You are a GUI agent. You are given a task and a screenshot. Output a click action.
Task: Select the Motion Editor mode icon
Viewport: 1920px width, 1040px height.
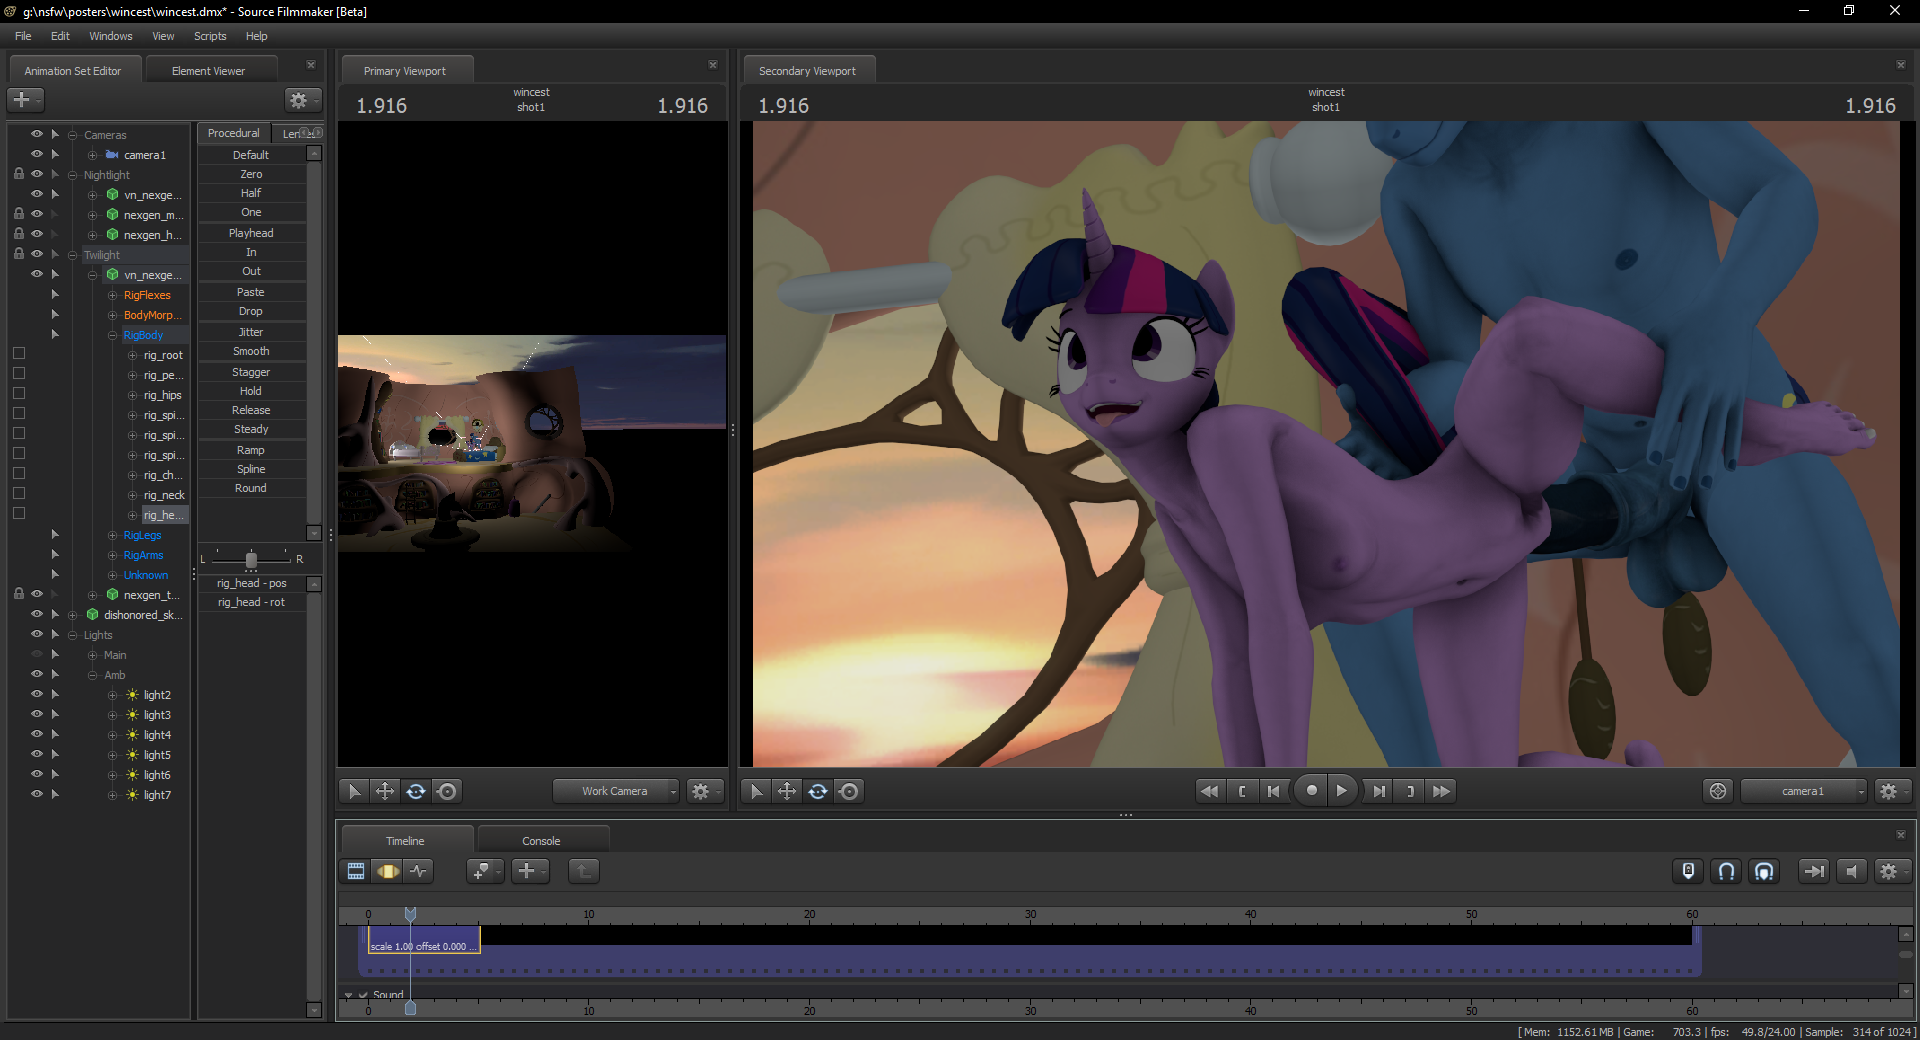[x=388, y=871]
